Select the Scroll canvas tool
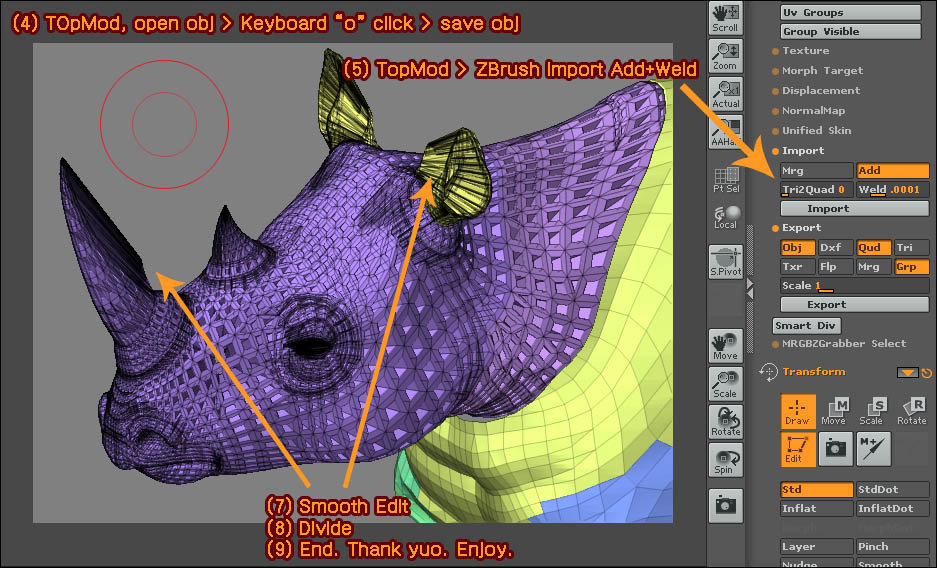 pos(725,18)
